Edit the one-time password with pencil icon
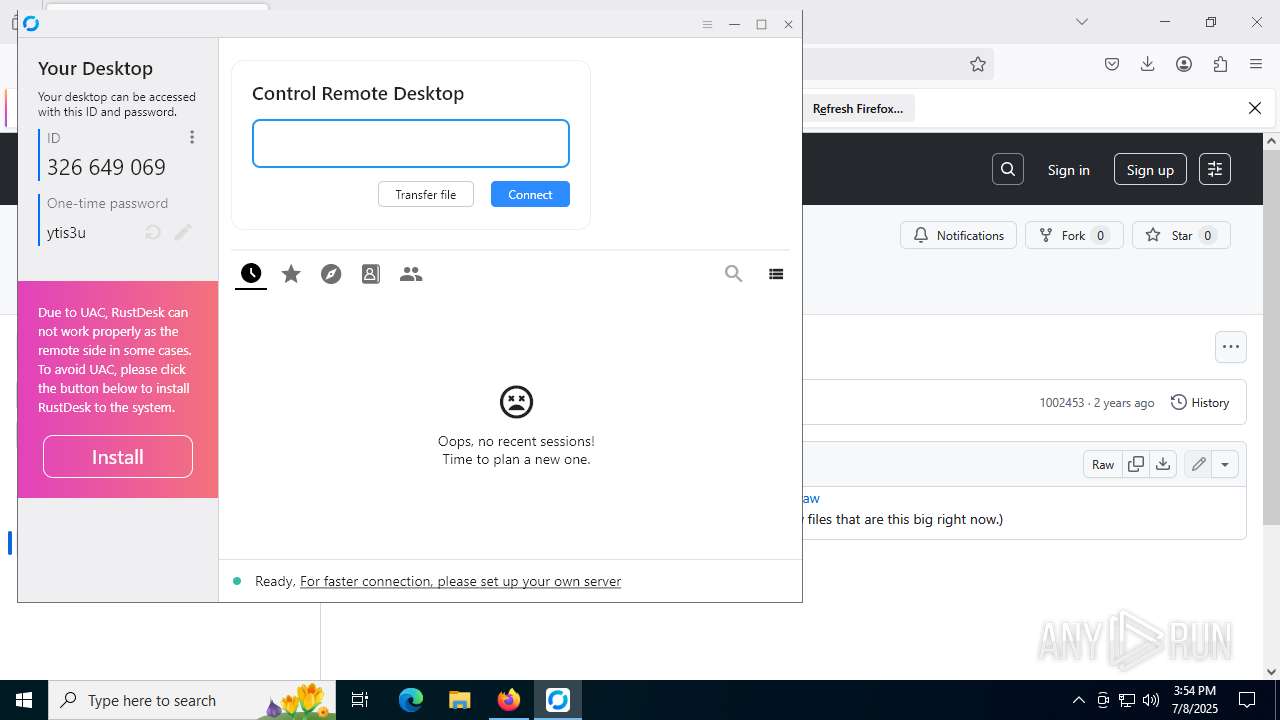This screenshot has width=1280, height=720. [x=183, y=232]
